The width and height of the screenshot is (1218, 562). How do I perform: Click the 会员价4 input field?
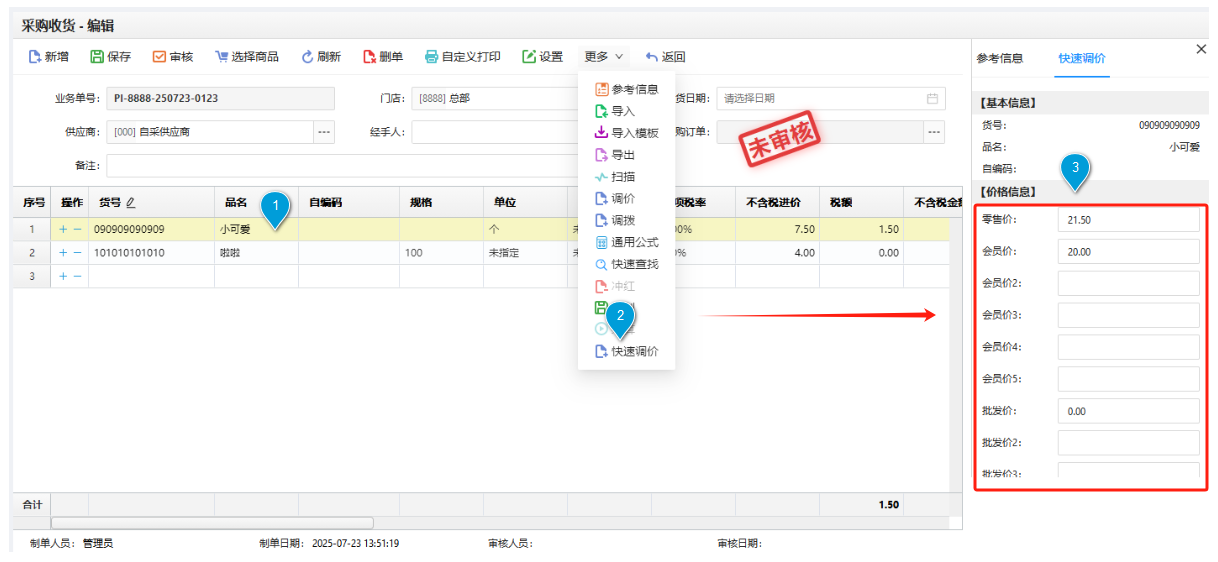pos(1128,347)
